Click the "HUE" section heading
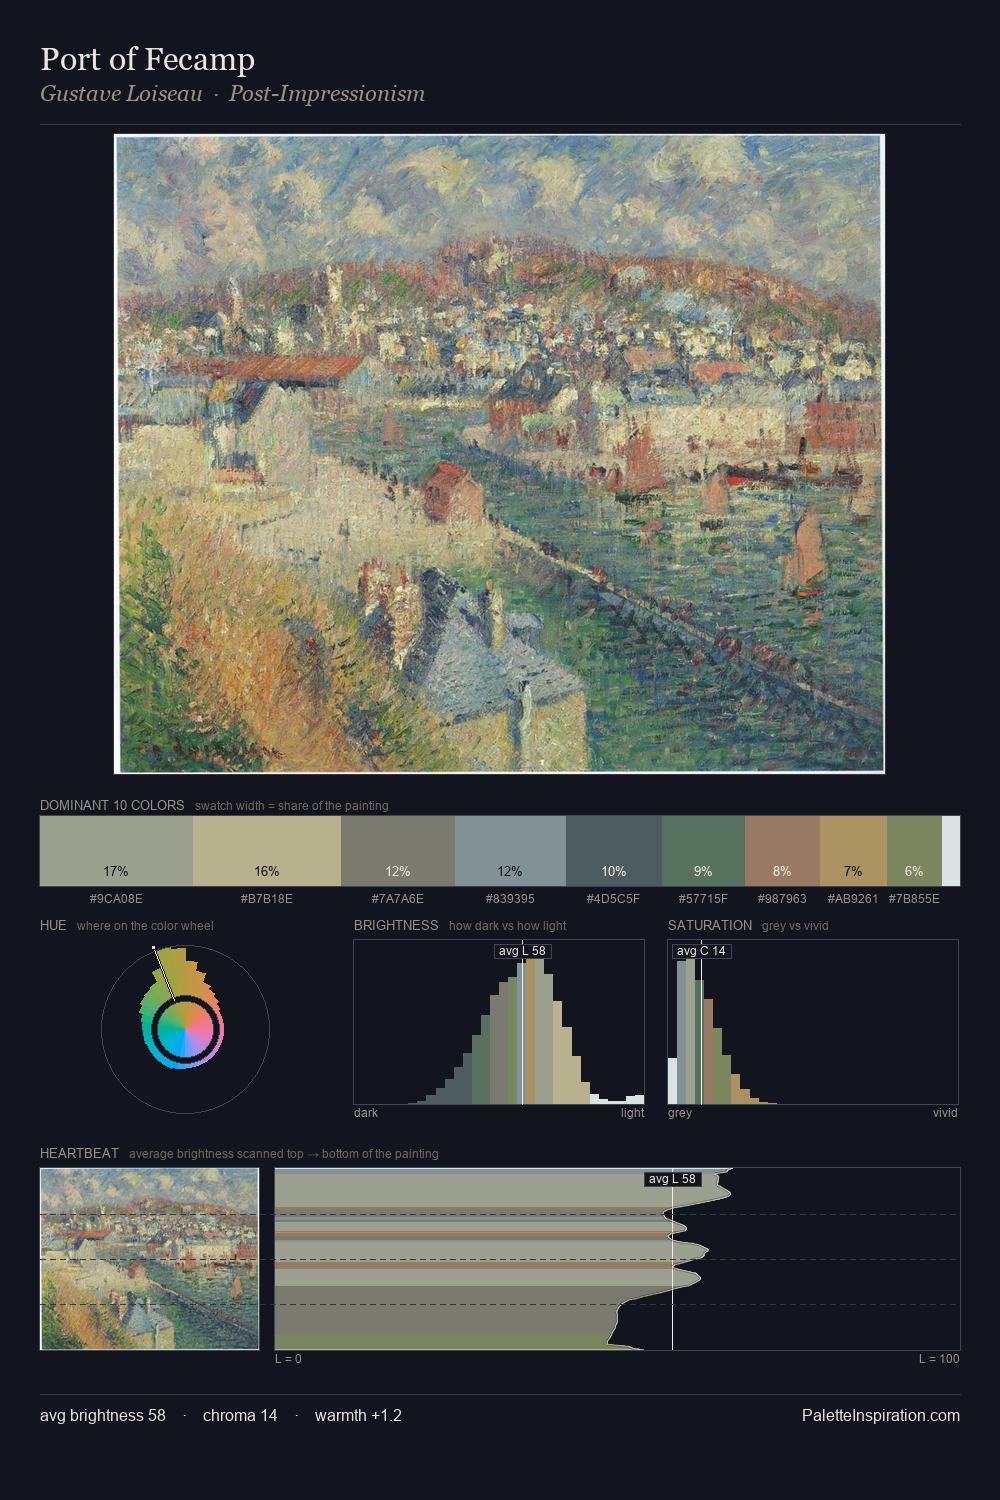This screenshot has width=1000, height=1500. (x=53, y=925)
